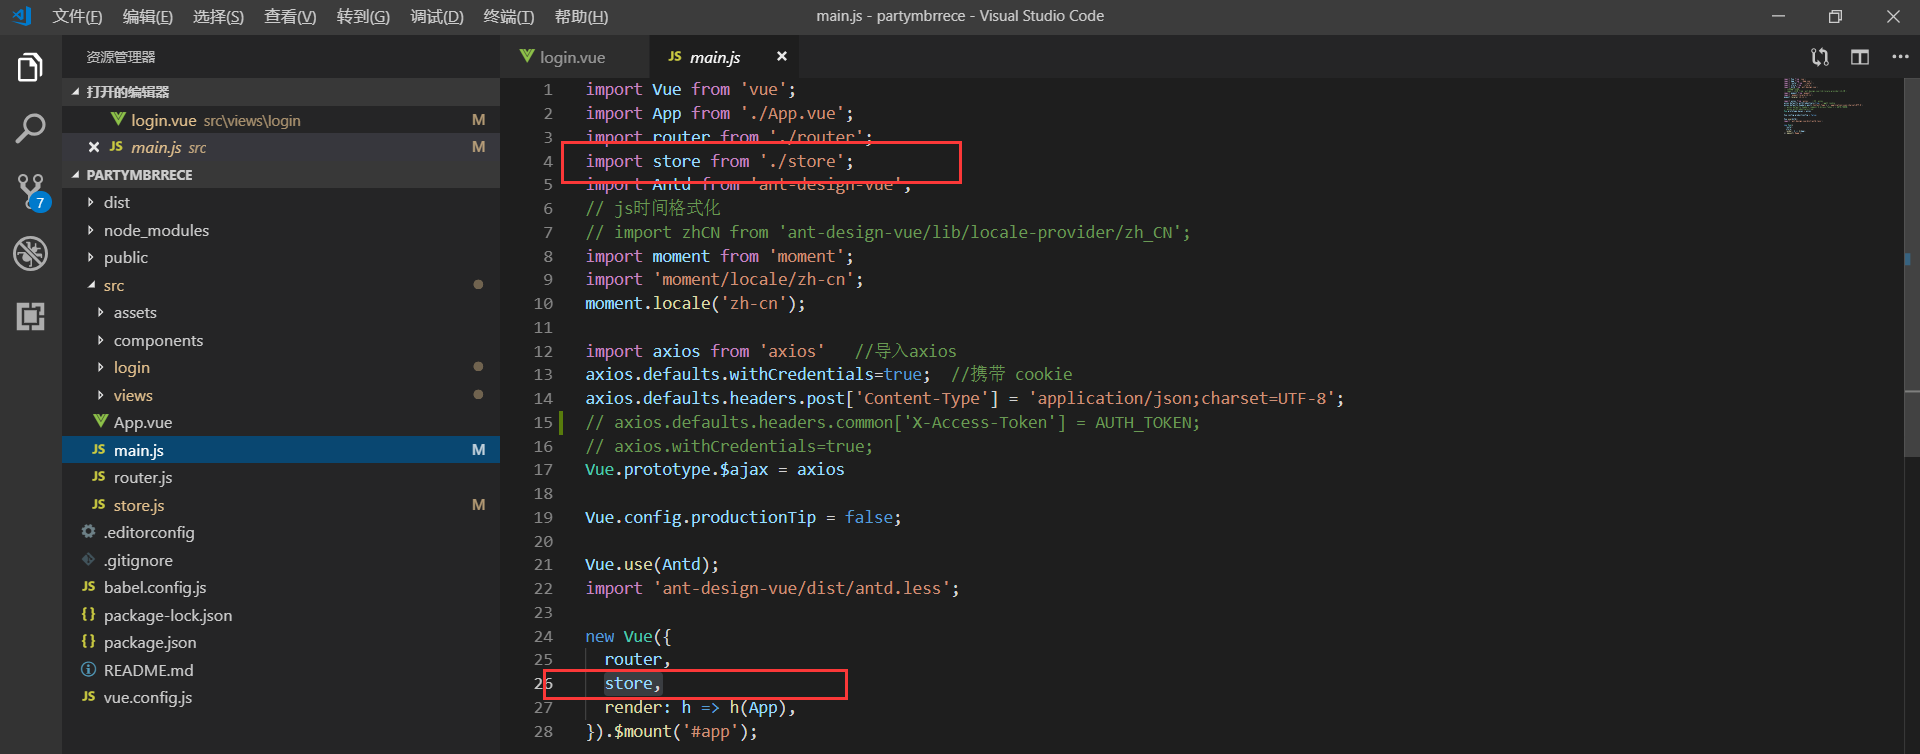Expand the node_modules folder
This screenshot has height=754, width=1920.
91,230
